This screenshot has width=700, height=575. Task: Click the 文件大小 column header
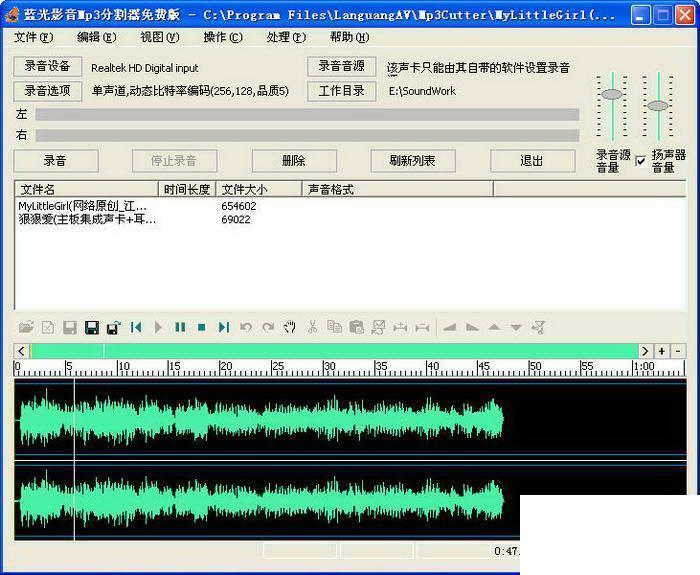pos(259,189)
